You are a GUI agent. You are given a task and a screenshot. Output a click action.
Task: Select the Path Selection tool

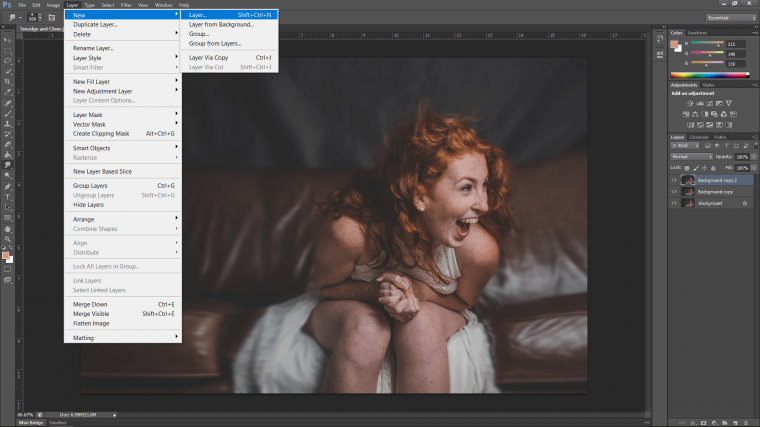7,207
